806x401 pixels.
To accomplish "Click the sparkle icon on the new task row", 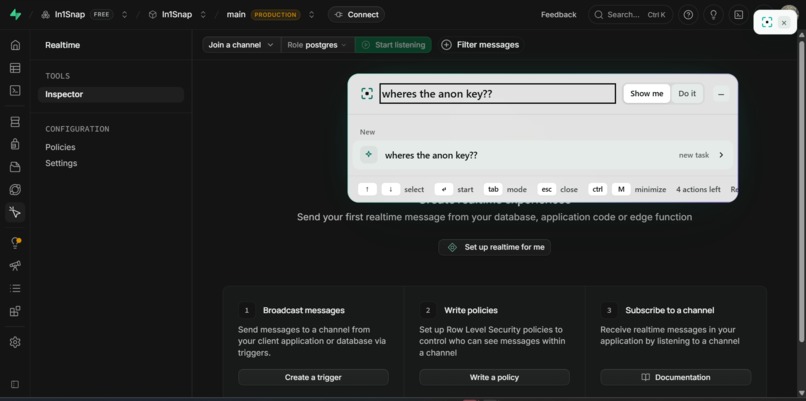I will click(369, 154).
